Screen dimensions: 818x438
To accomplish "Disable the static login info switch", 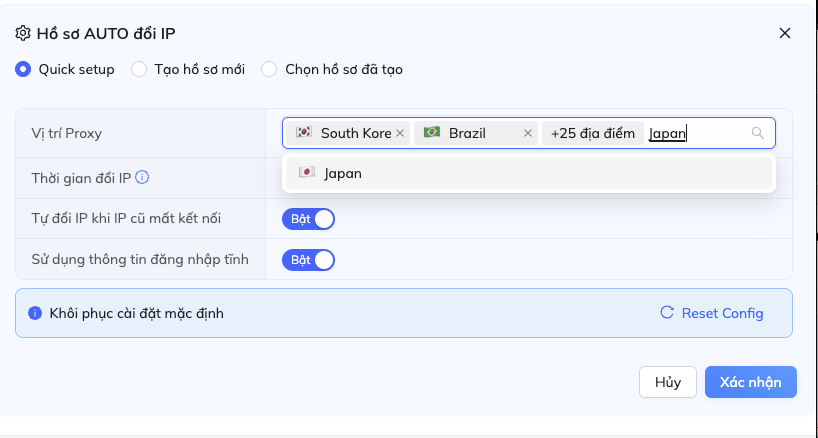I will click(x=308, y=260).
